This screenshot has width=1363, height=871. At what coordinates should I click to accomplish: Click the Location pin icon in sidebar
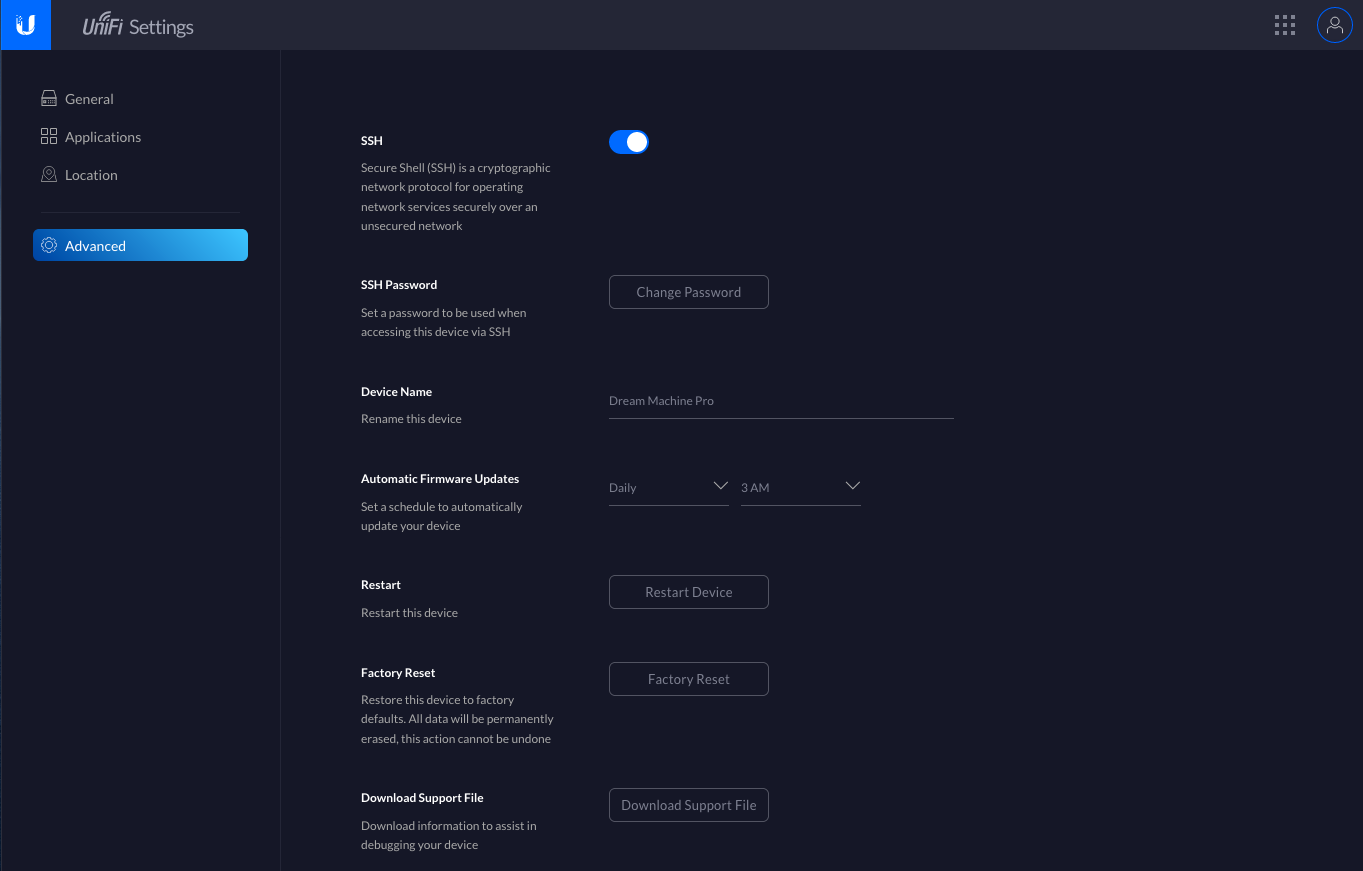tap(49, 175)
